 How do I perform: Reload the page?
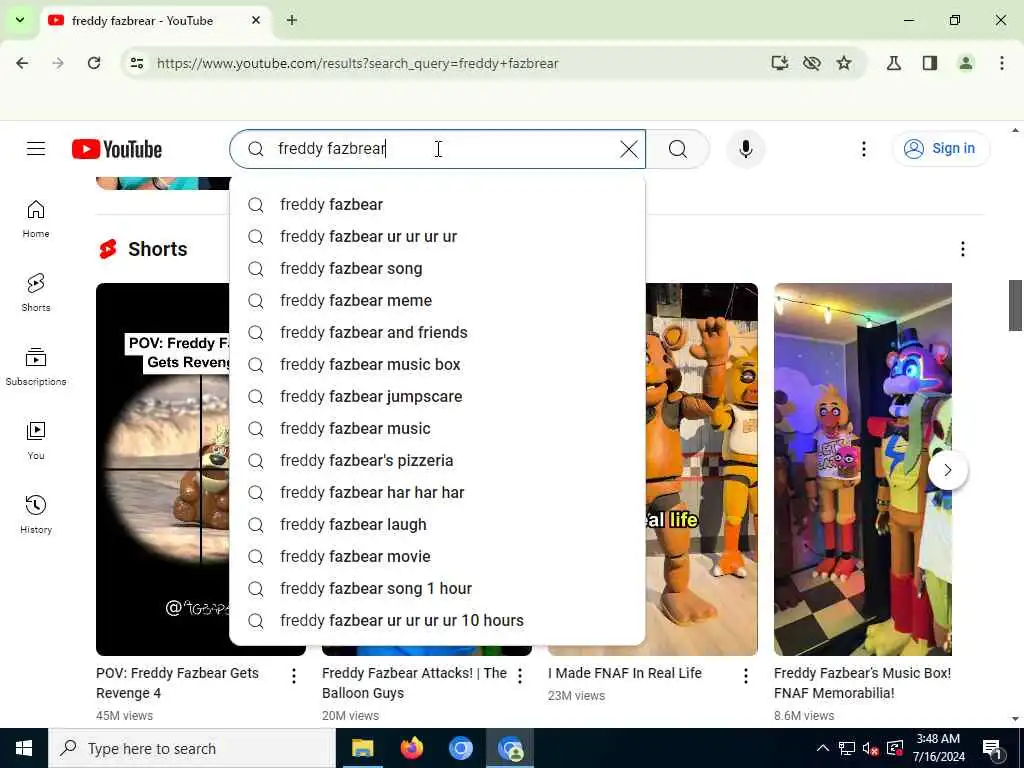pos(94,63)
